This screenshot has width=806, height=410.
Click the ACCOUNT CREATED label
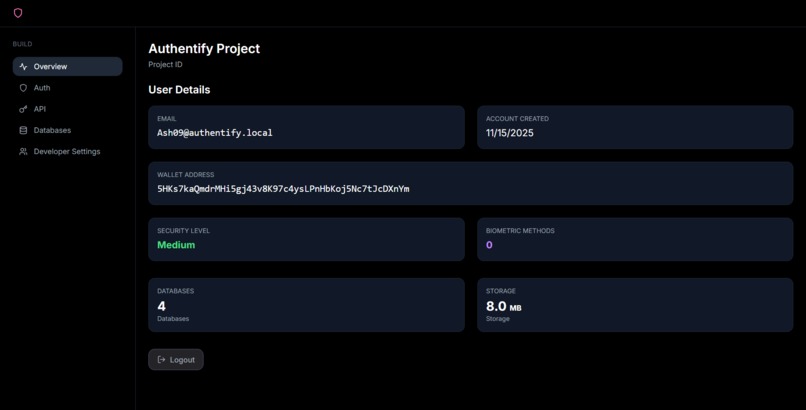click(x=517, y=119)
